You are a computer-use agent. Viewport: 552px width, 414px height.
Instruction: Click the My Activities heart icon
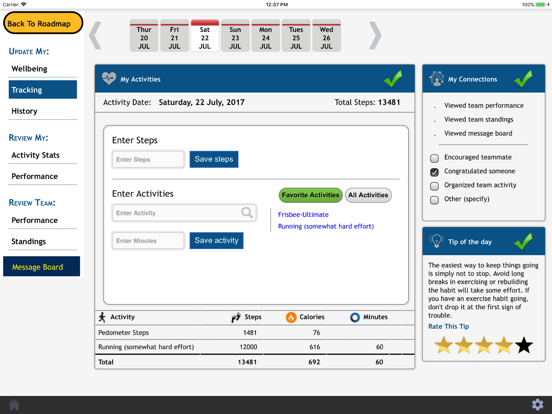pos(109,78)
